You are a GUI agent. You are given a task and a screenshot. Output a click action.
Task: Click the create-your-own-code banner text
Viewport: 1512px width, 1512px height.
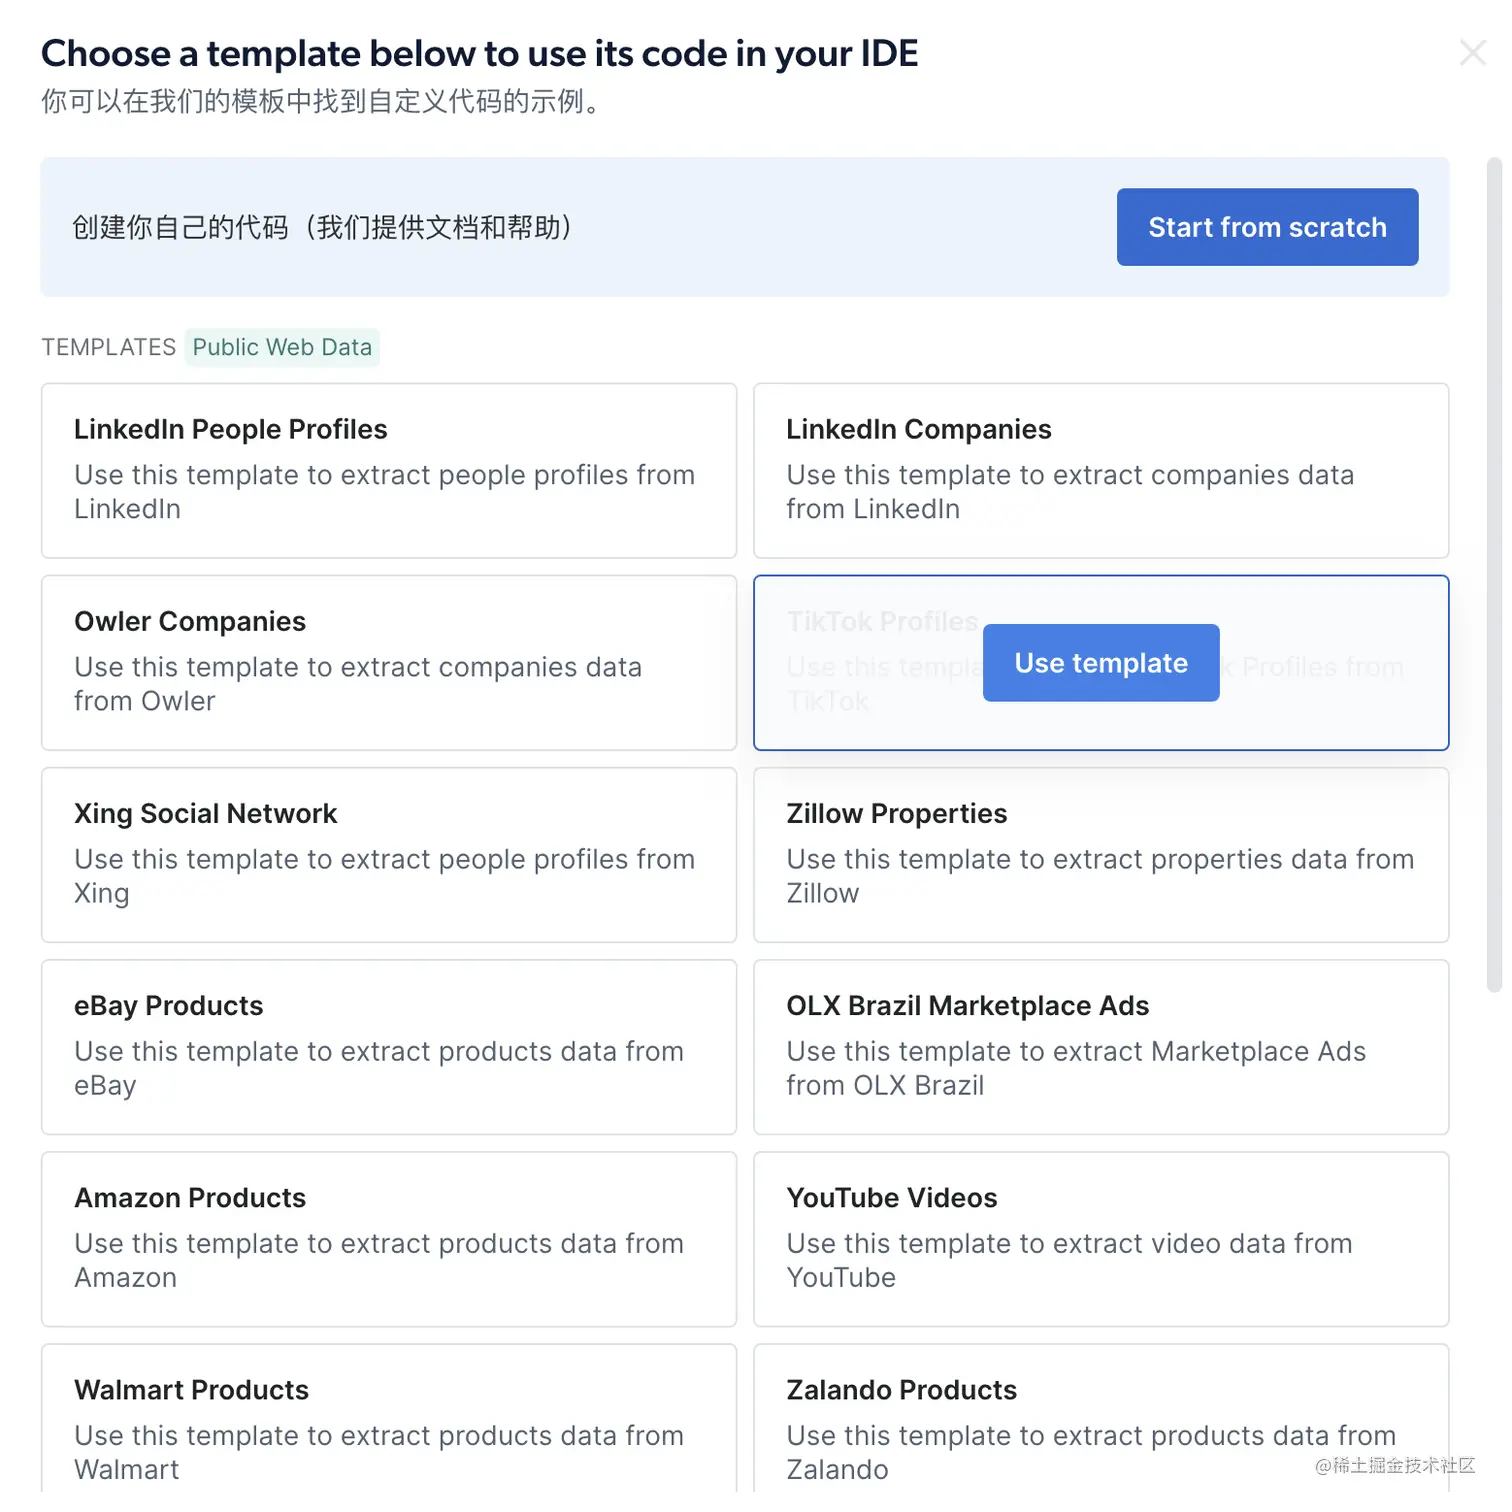[x=322, y=227]
